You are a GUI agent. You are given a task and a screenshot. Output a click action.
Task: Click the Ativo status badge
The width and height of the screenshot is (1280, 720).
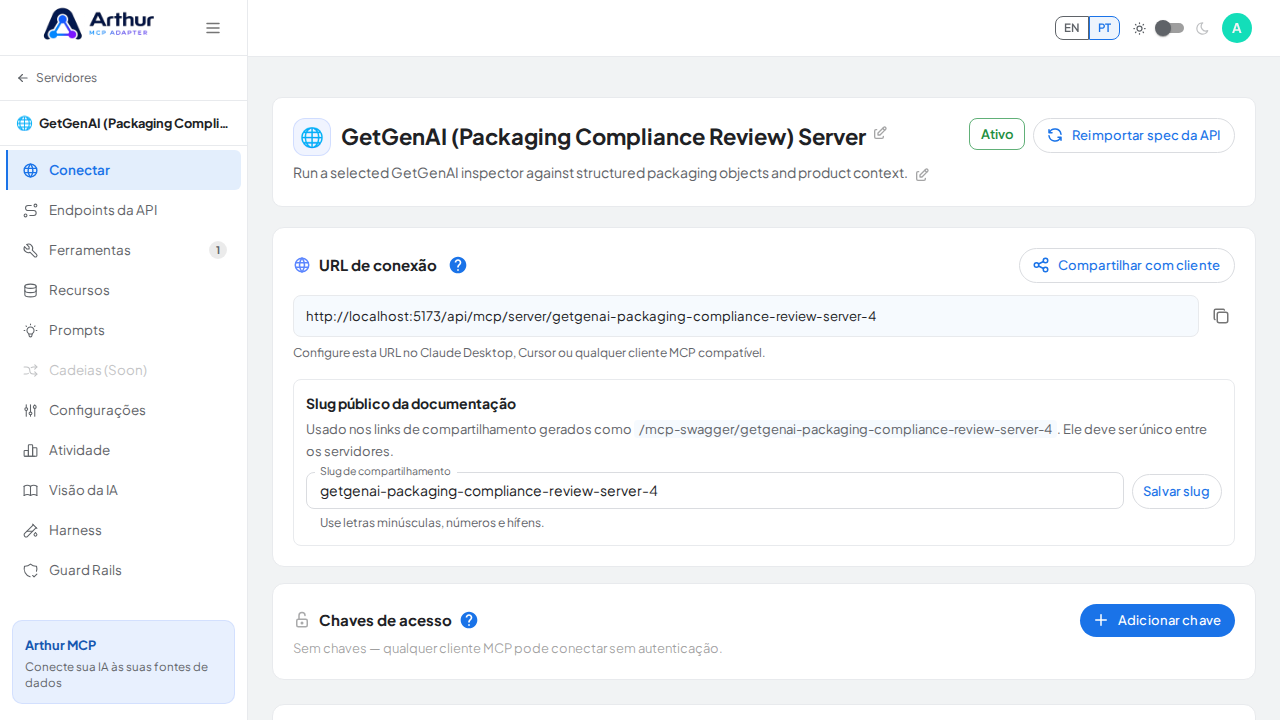[997, 134]
